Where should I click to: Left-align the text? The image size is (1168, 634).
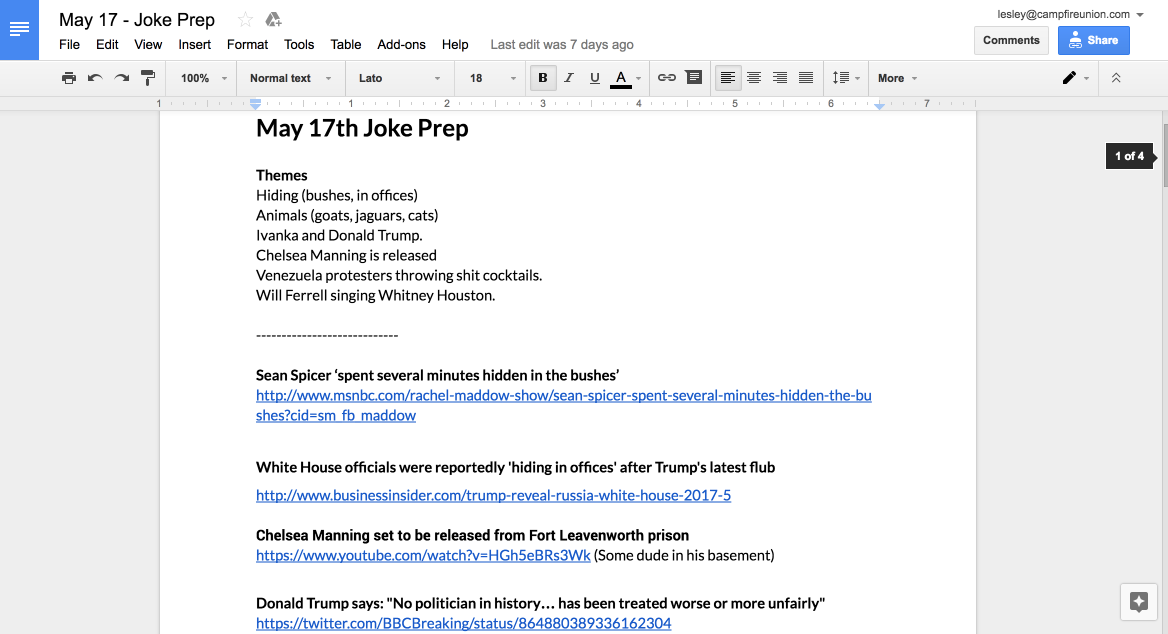728,78
